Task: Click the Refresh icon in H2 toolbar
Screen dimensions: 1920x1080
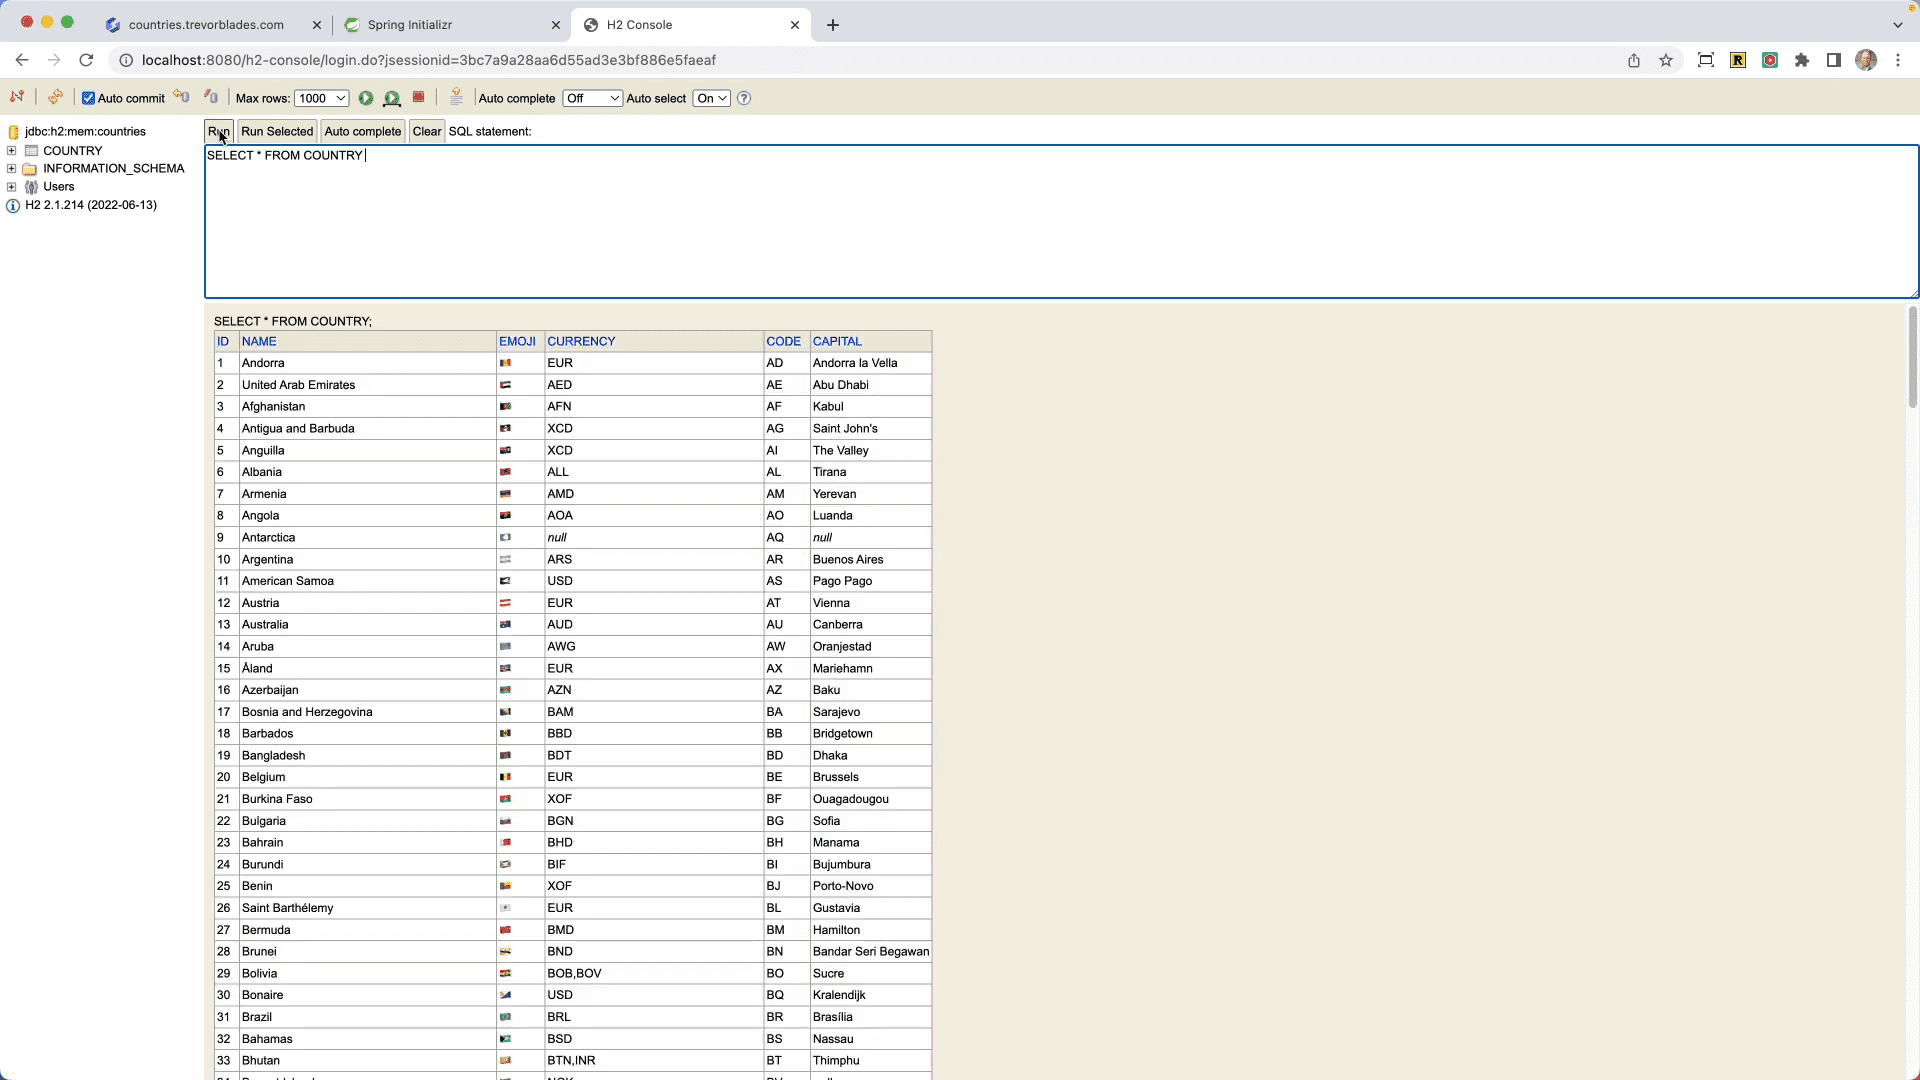Action: point(55,97)
